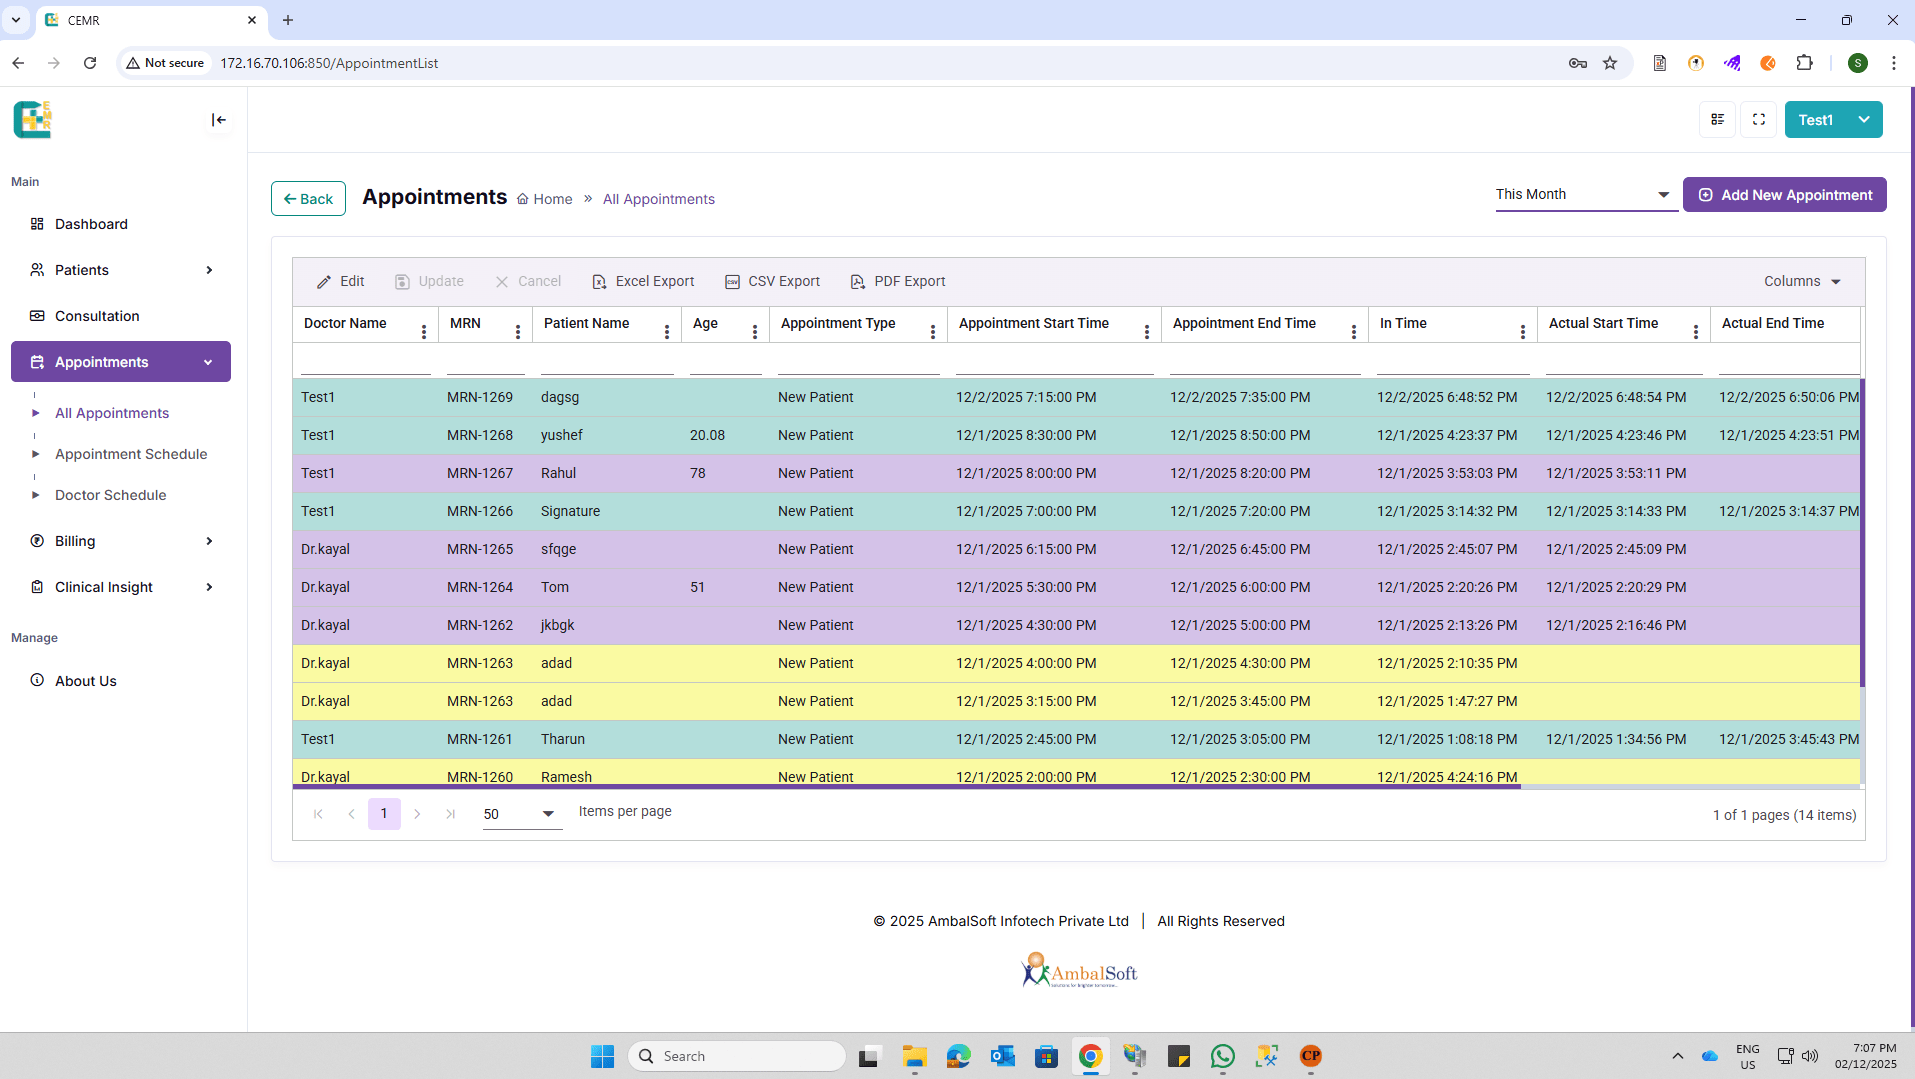Image resolution: width=1915 pixels, height=1079 pixels.
Task: Go to the first page of results
Action: pyautogui.click(x=318, y=814)
